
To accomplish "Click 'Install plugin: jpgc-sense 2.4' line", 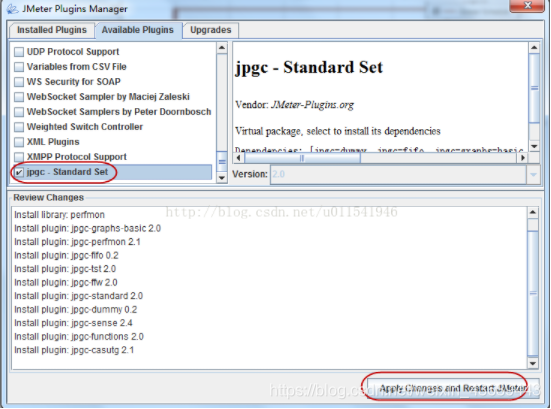I will pos(73,323).
